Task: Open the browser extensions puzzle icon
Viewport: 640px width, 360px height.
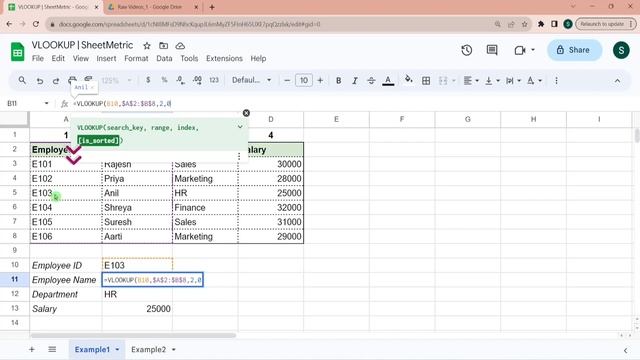Action: (541, 24)
